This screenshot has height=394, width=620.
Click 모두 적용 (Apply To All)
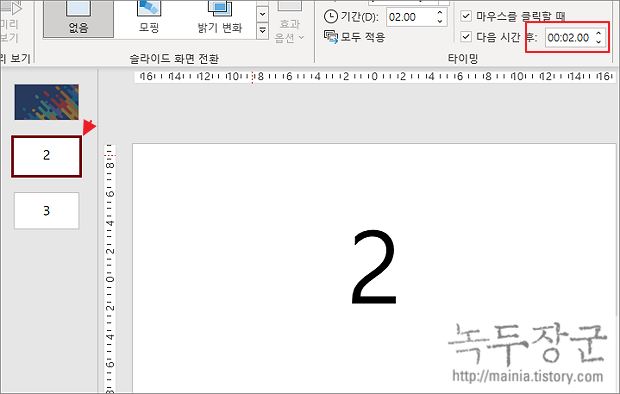(x=354, y=37)
